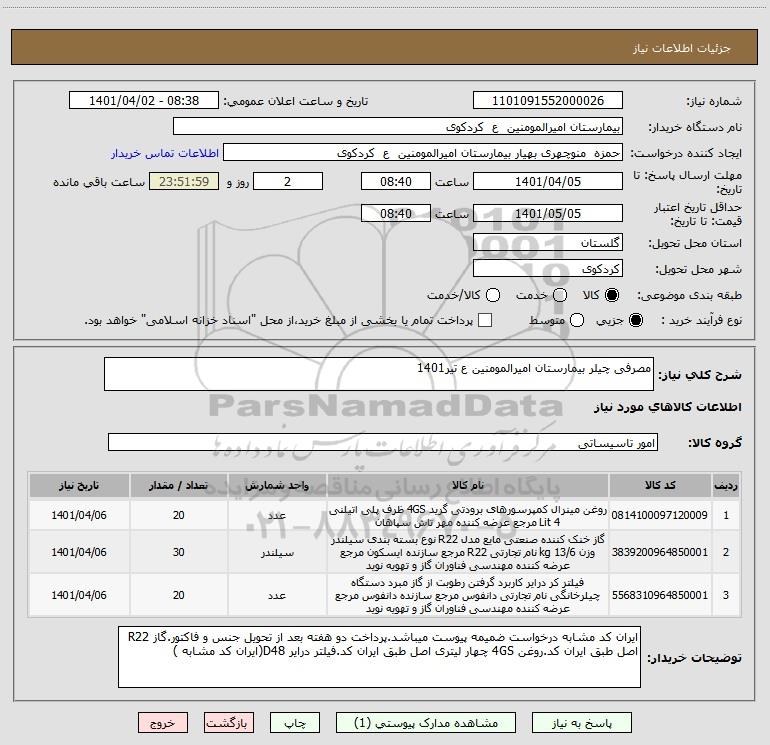
Task: Click the need date cell in row 3
Action: click(79, 595)
